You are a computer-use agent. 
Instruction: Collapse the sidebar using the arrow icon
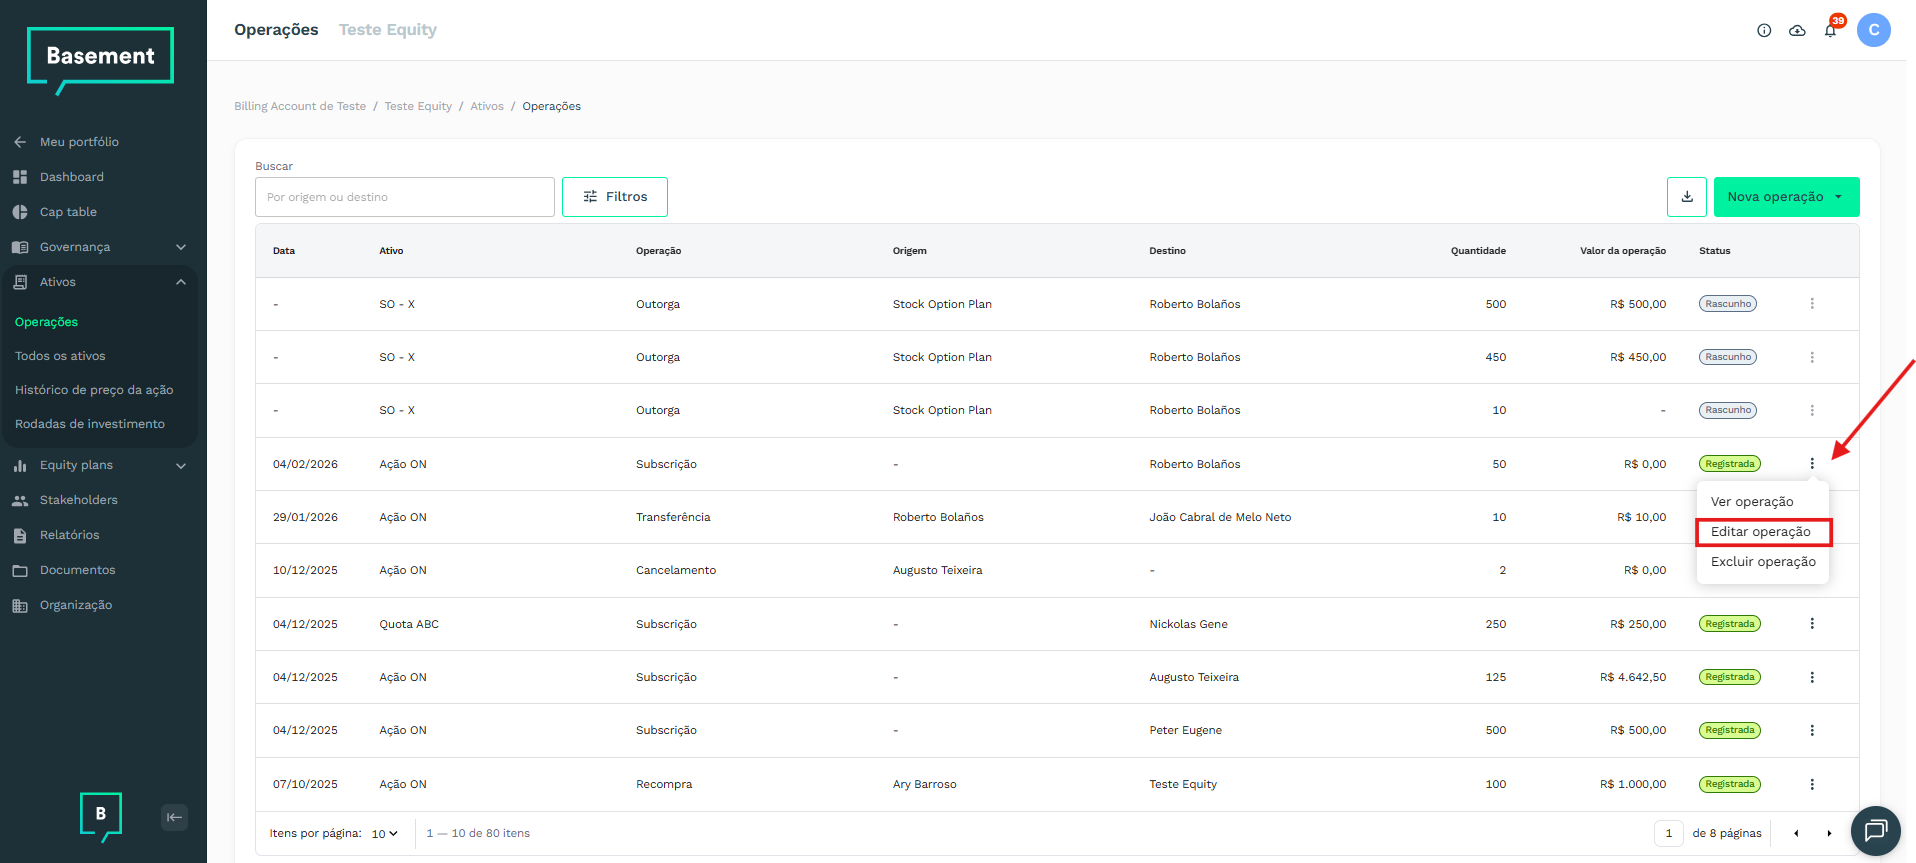coord(174,817)
